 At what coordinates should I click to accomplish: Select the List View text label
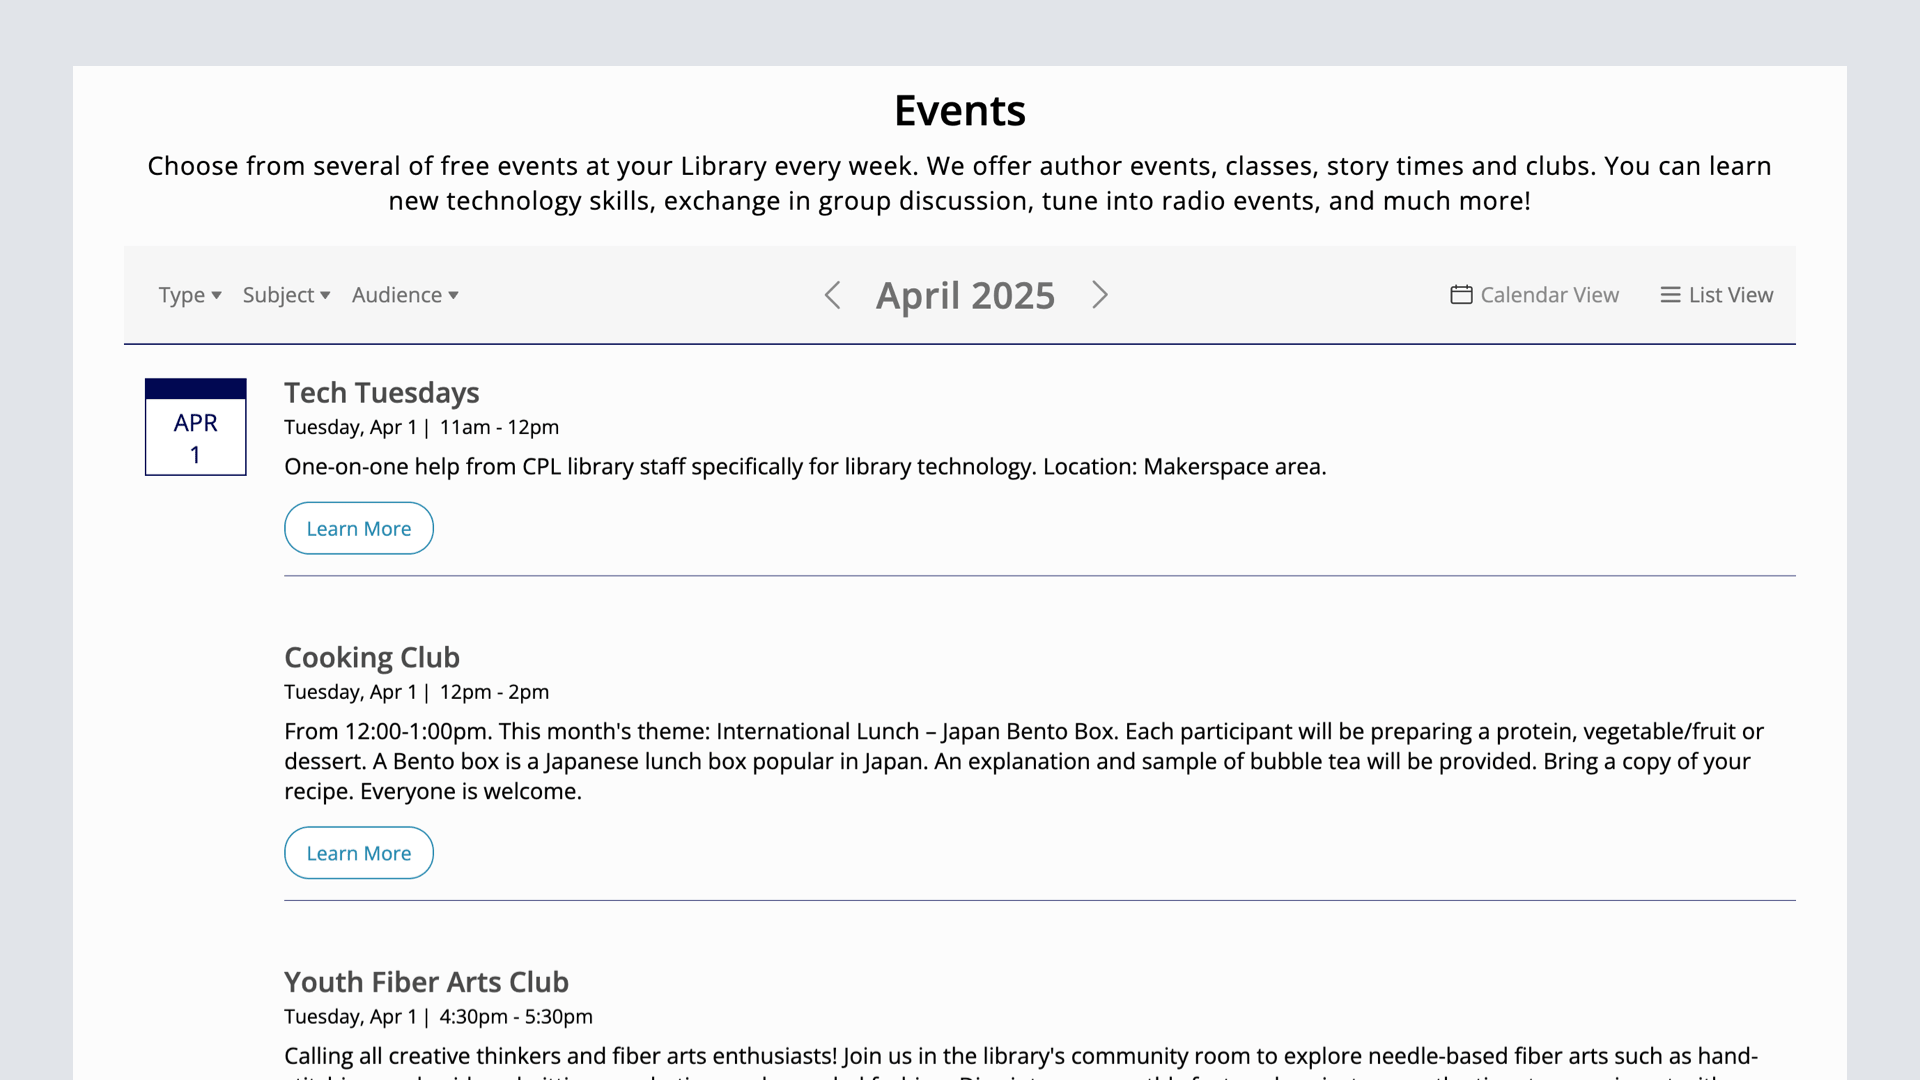pos(1730,295)
